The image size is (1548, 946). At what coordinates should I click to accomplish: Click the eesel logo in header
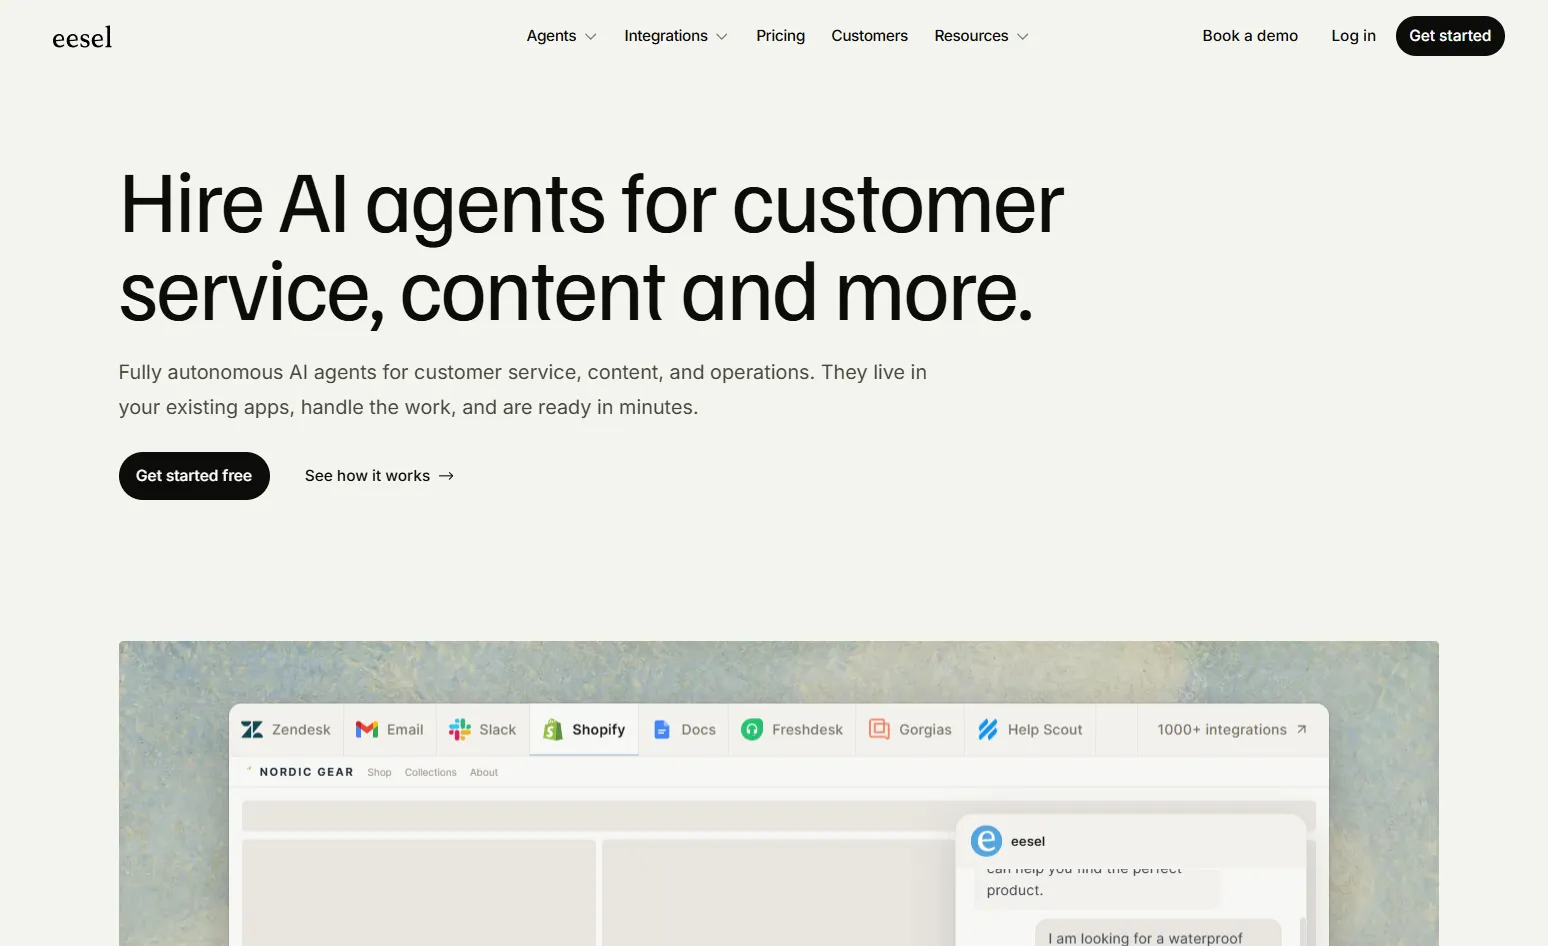pyautogui.click(x=82, y=37)
